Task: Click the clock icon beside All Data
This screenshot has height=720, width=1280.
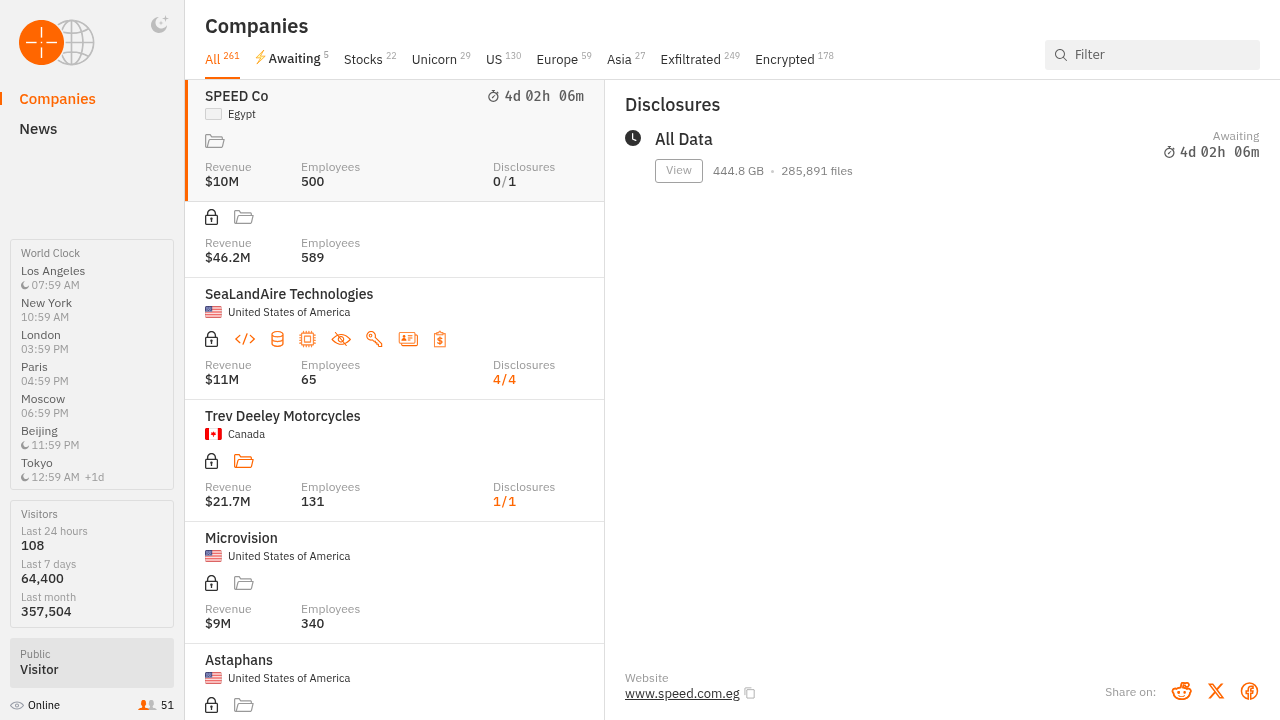Action: click(x=633, y=138)
